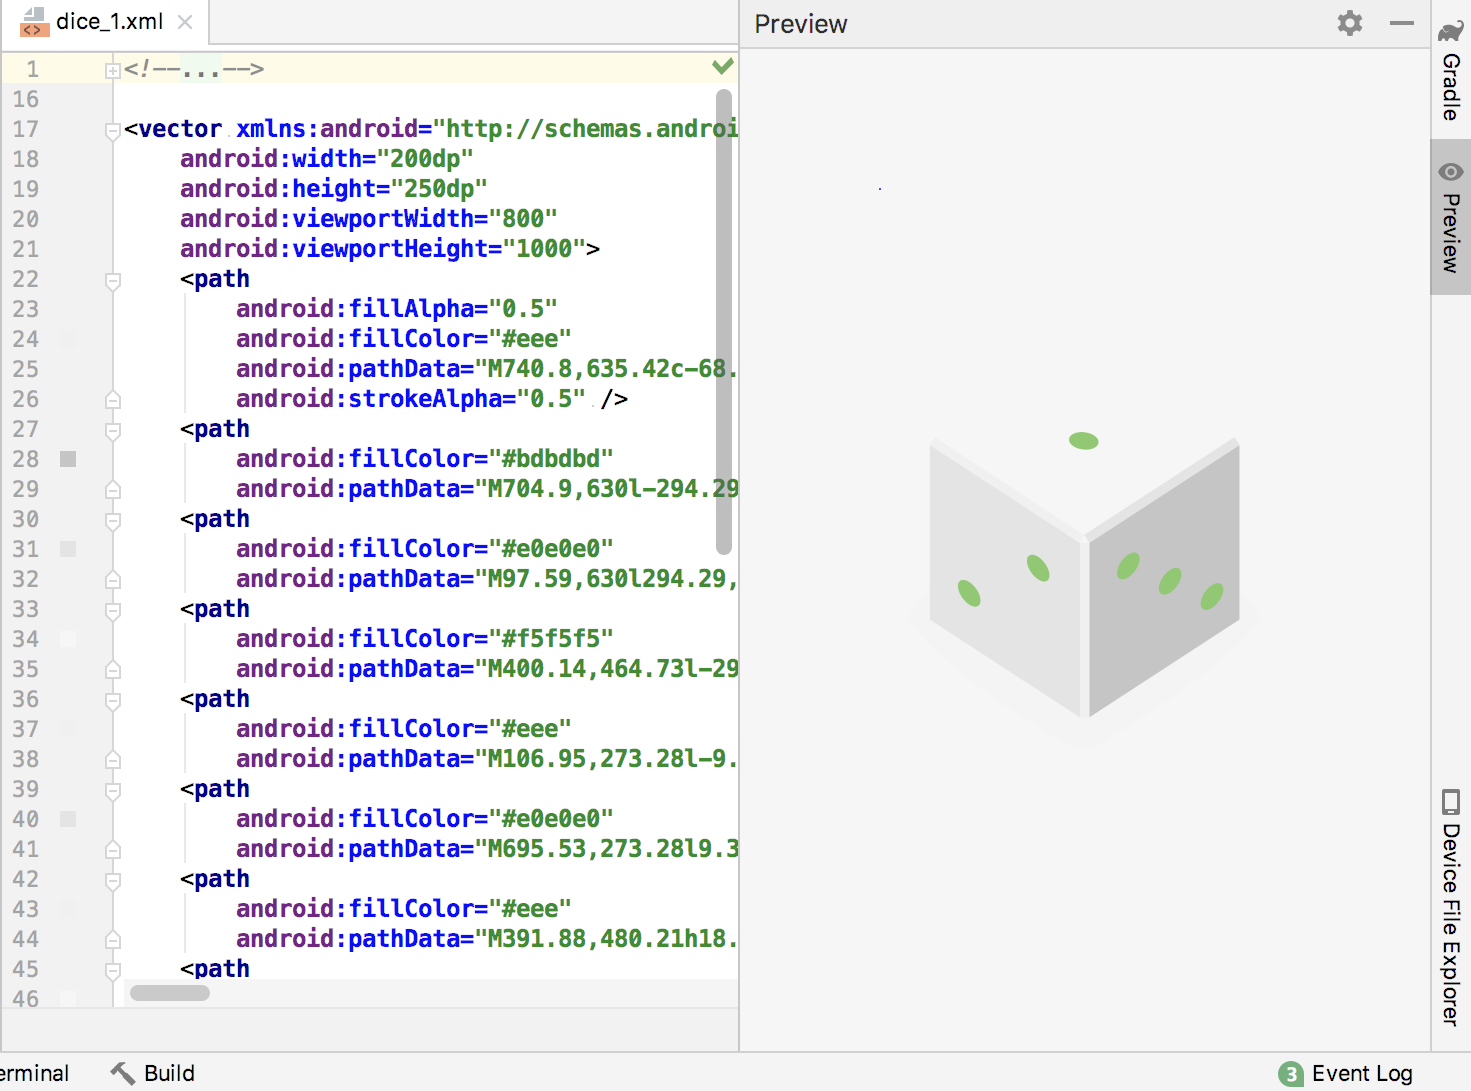Close the dice_1.xml tab
The image size is (1471, 1091).
185,22
